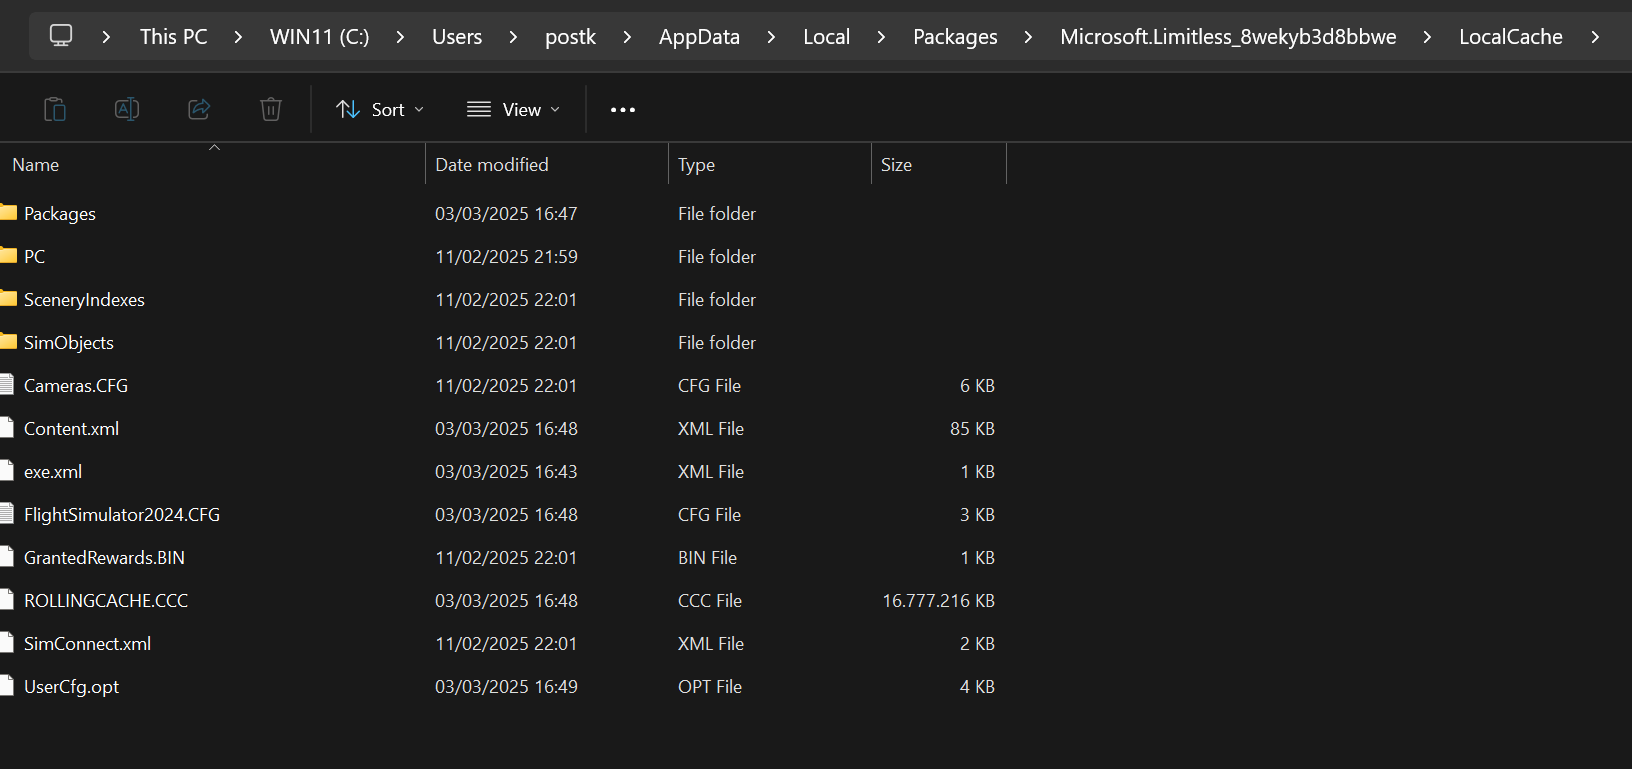Open the Sort dropdown menu
The image size is (1632, 769).
coord(380,110)
